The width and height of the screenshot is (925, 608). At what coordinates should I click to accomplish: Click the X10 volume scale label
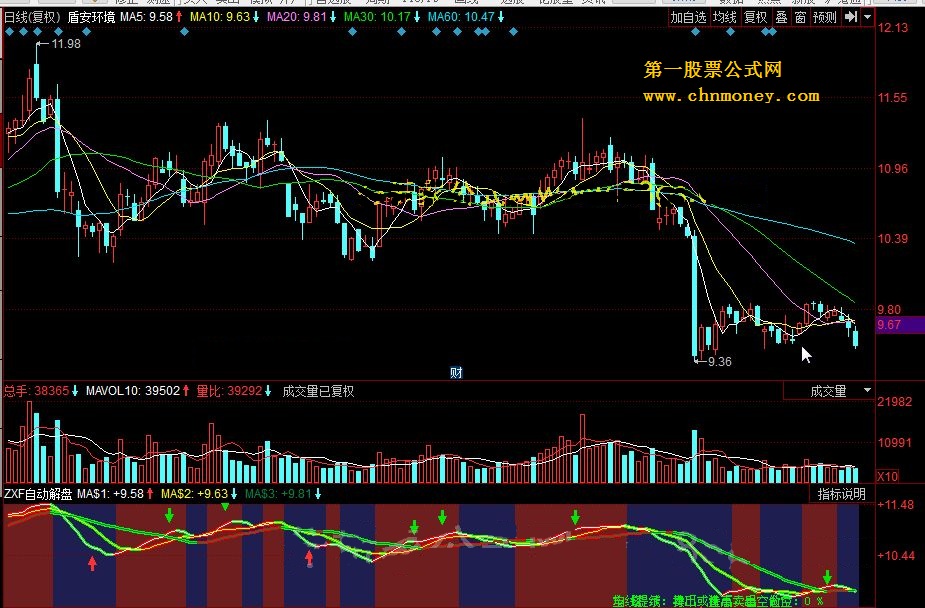tap(887, 476)
